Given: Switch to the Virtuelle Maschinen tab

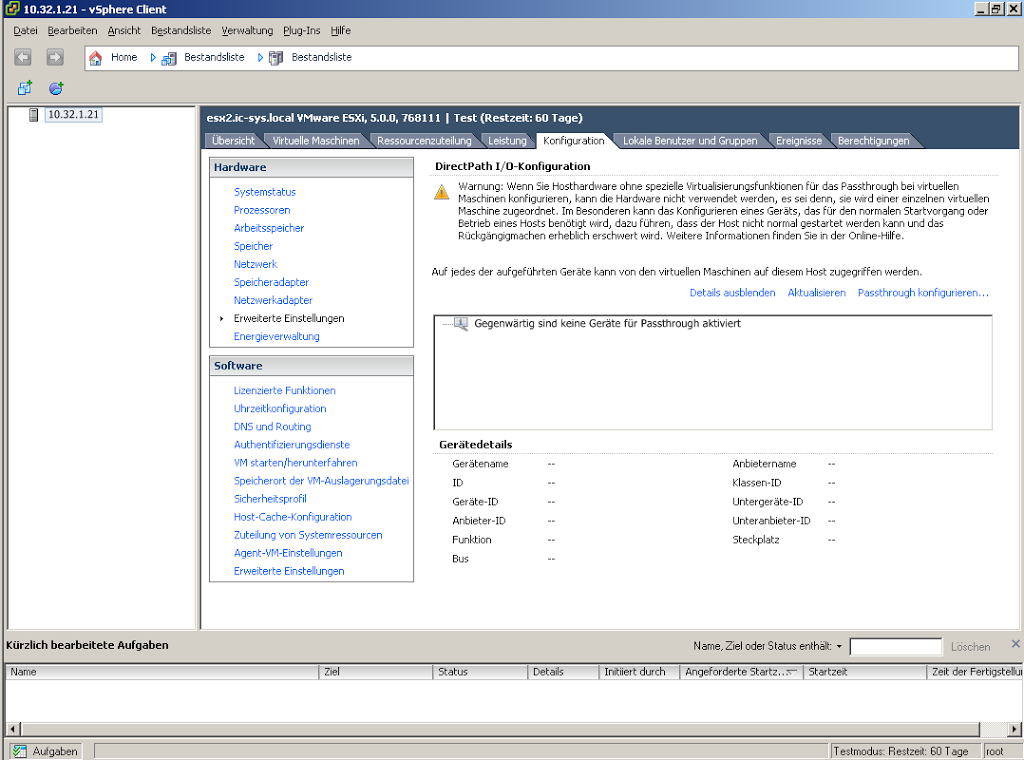Looking at the screenshot, I should coord(316,141).
